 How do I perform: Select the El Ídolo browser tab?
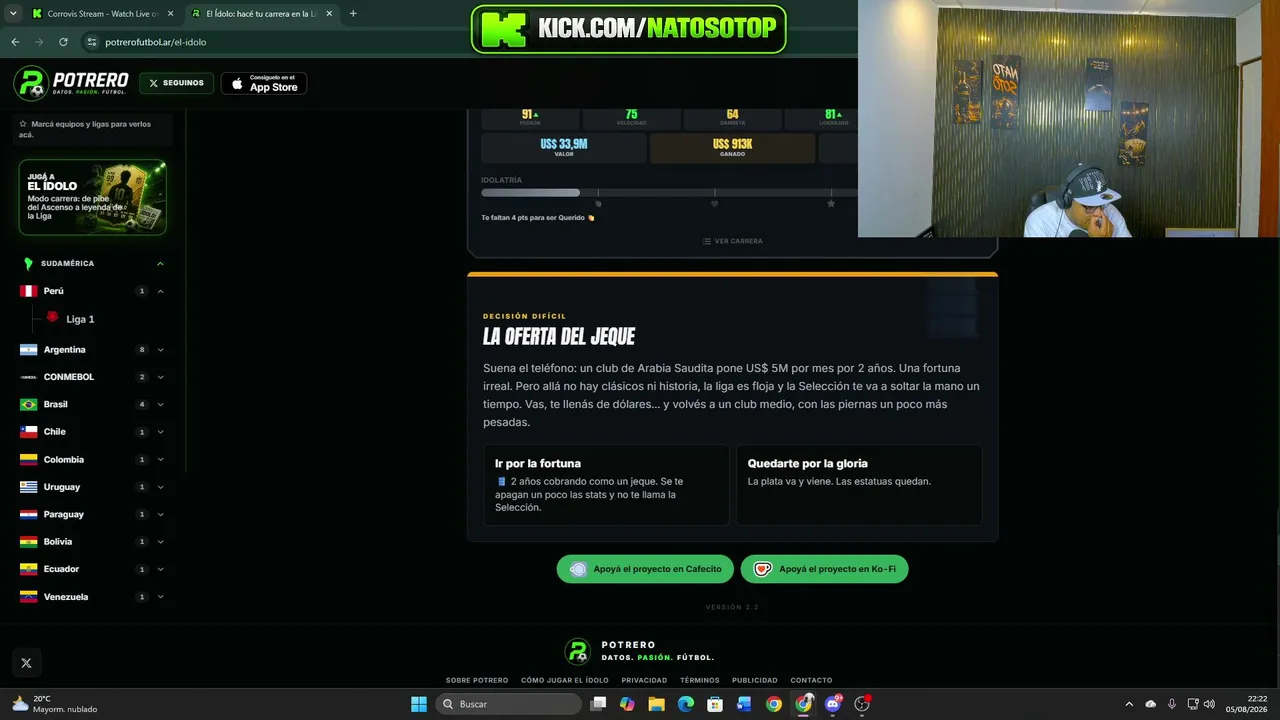click(x=262, y=14)
